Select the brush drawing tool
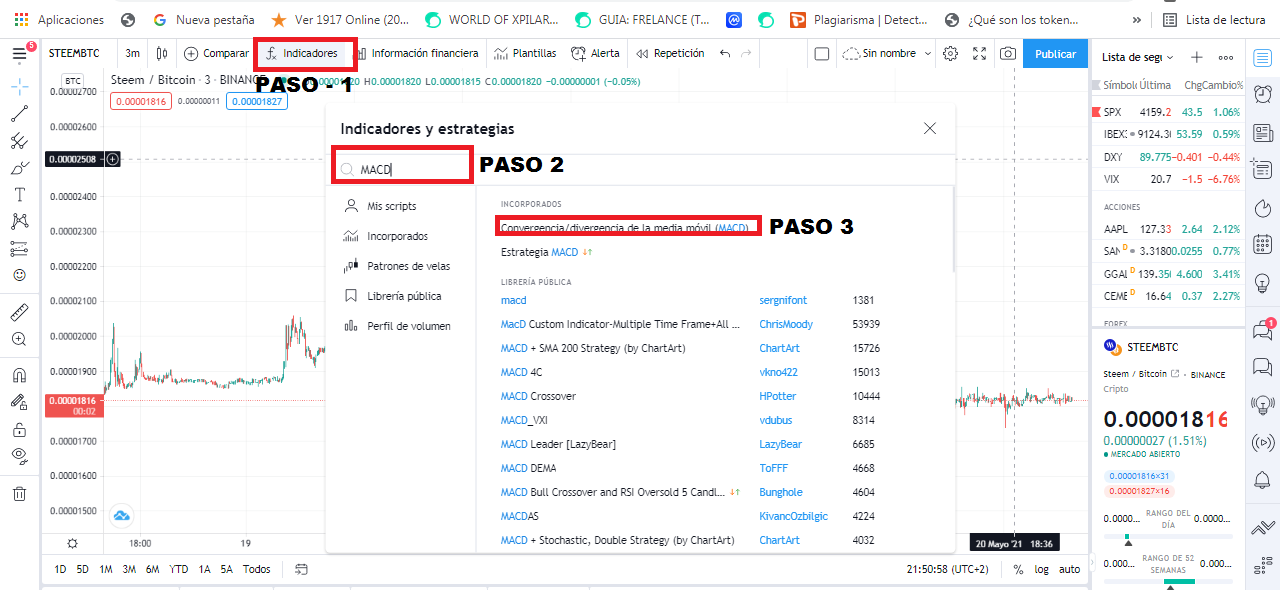Image resolution: width=1280 pixels, height=590 pixels. click(x=19, y=167)
